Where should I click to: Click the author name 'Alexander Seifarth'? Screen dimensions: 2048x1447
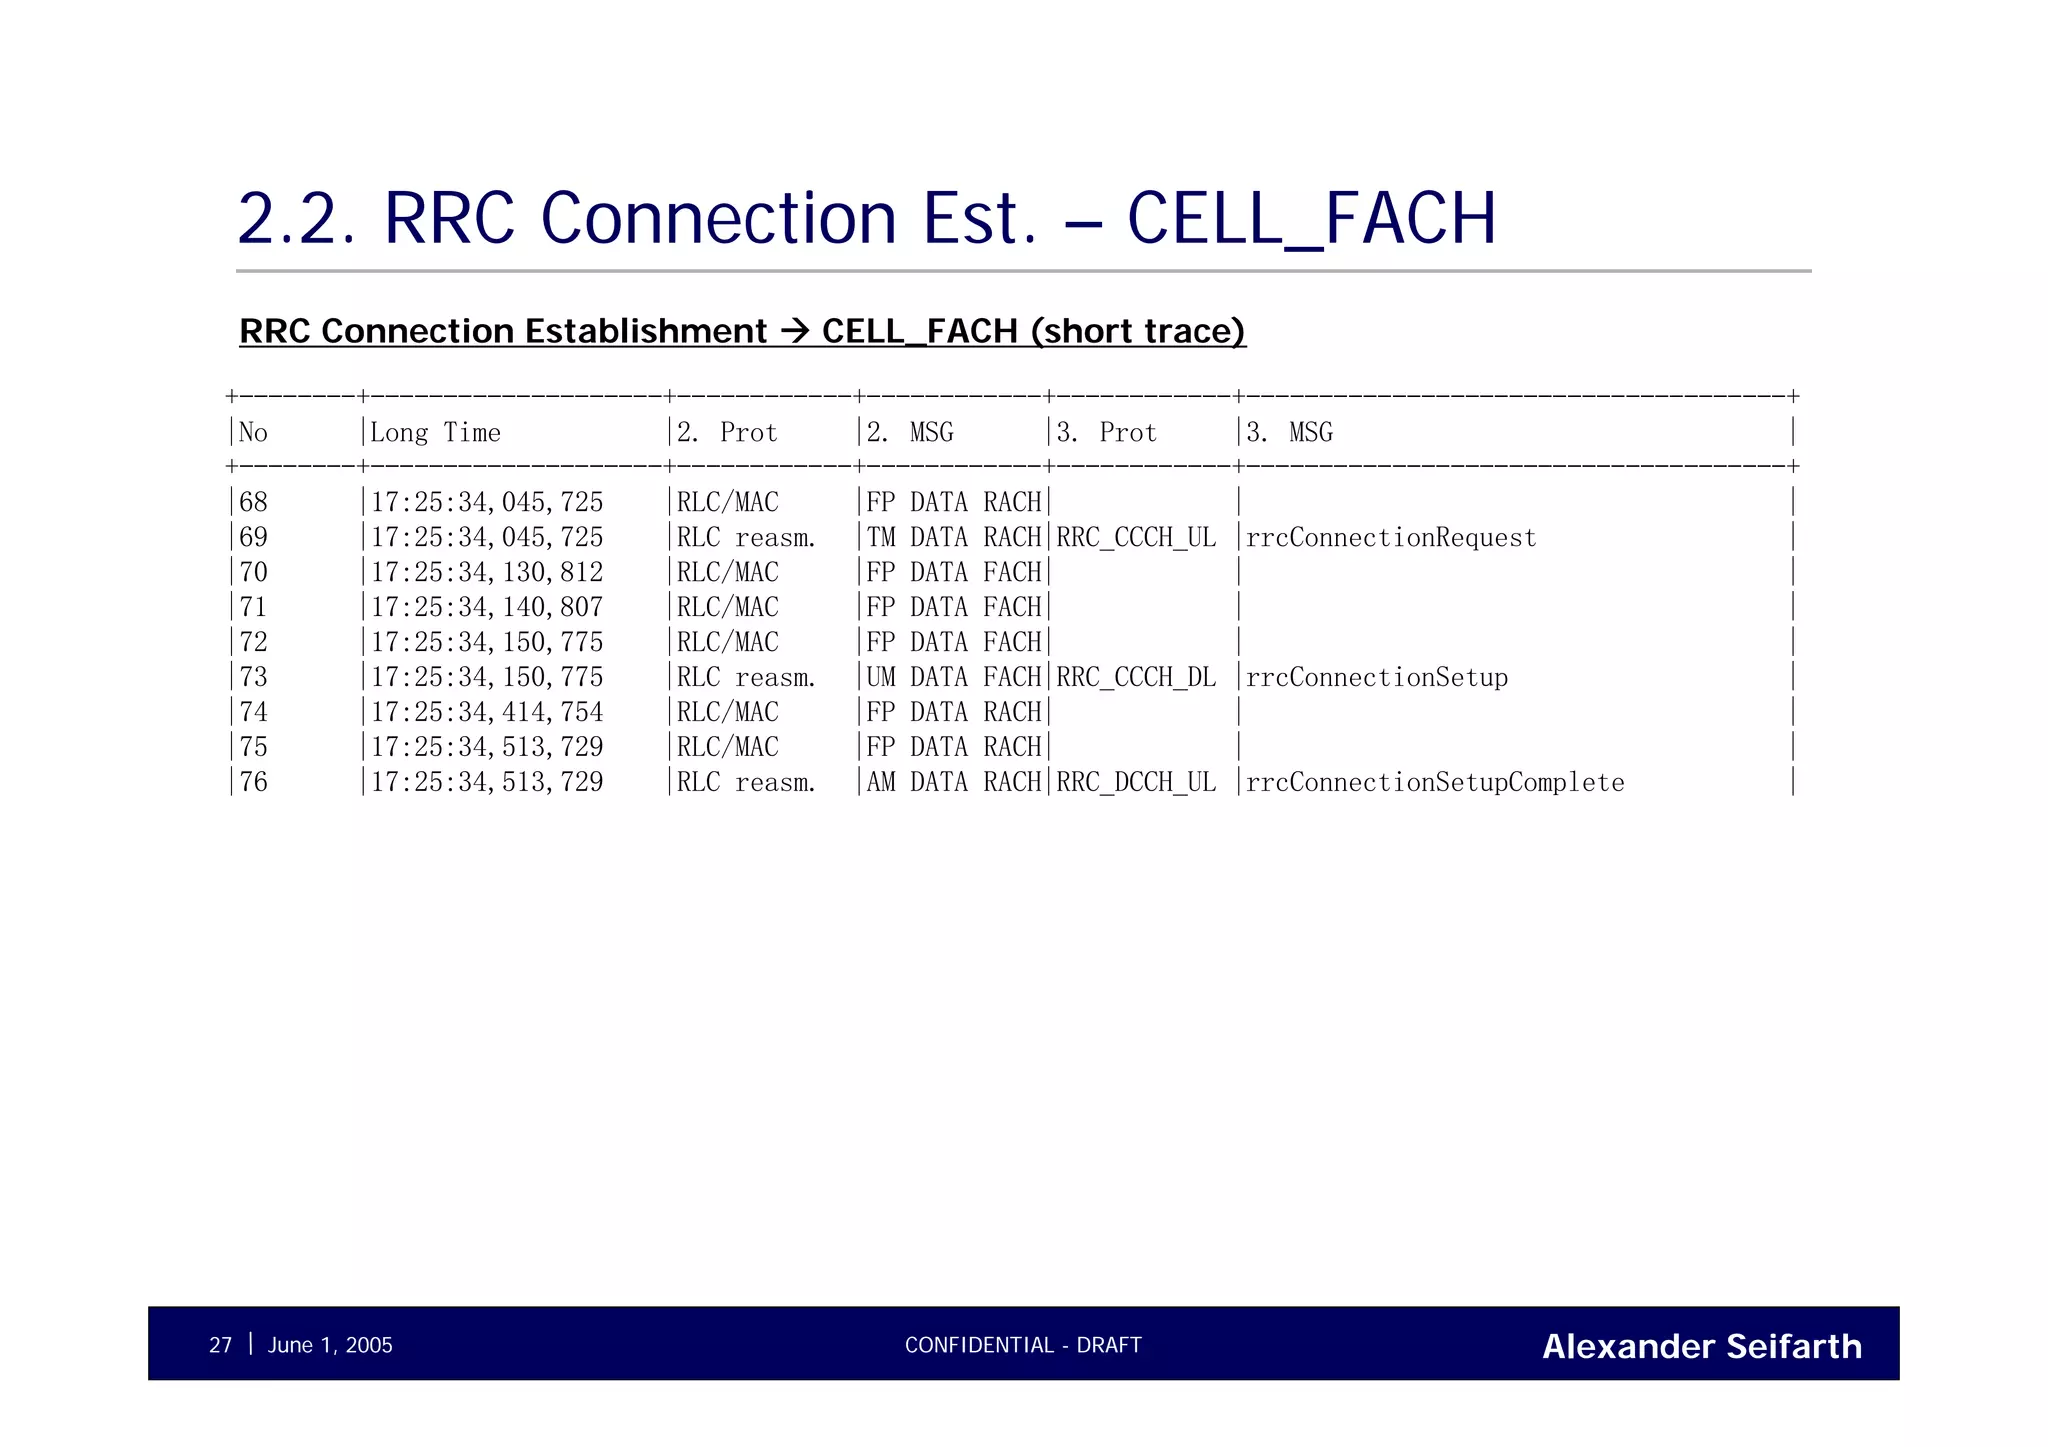pyautogui.click(x=1702, y=1346)
